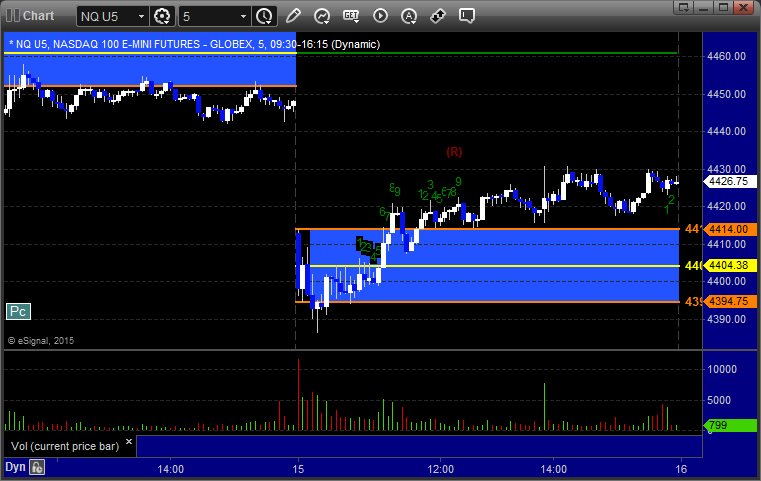
Task: Open the time template clock menu
Action: click(265, 17)
